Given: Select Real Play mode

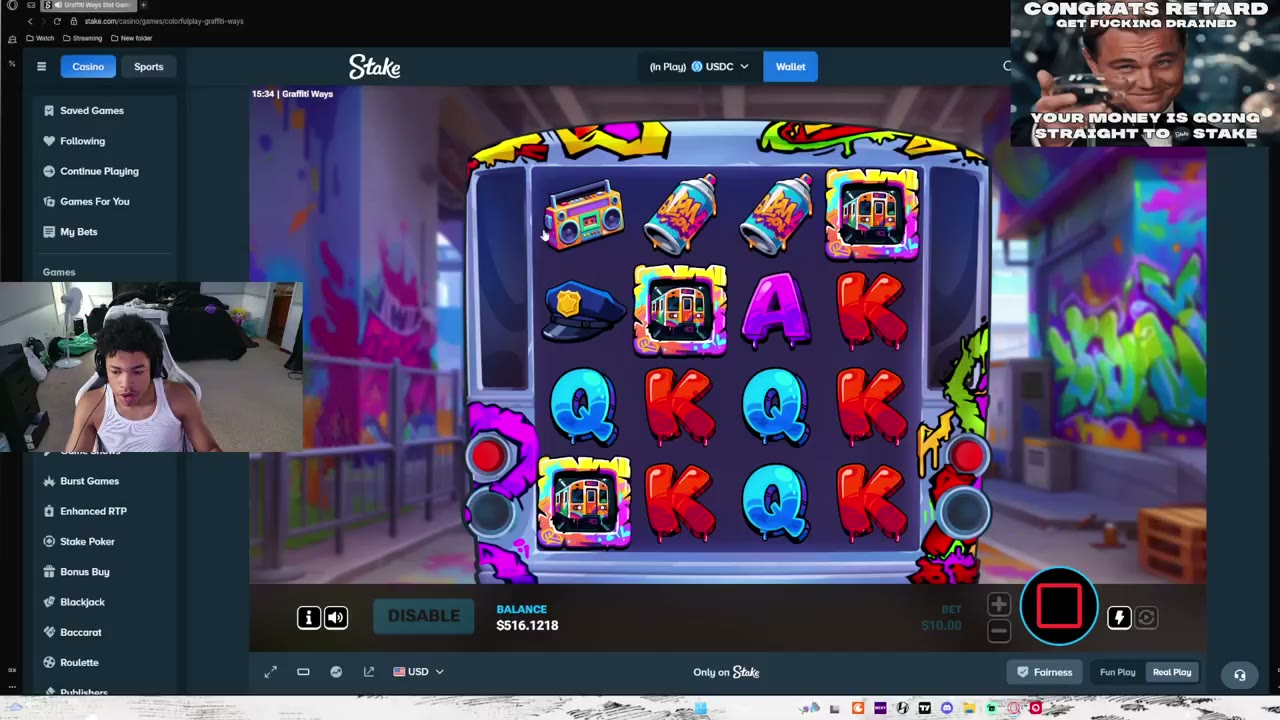Looking at the screenshot, I should 1172,672.
